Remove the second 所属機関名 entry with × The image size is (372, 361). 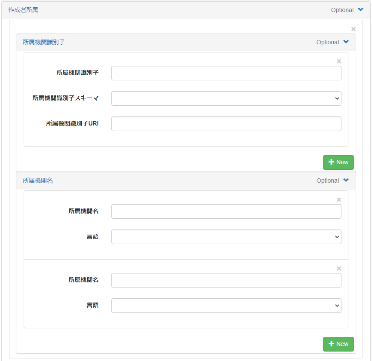click(x=339, y=269)
